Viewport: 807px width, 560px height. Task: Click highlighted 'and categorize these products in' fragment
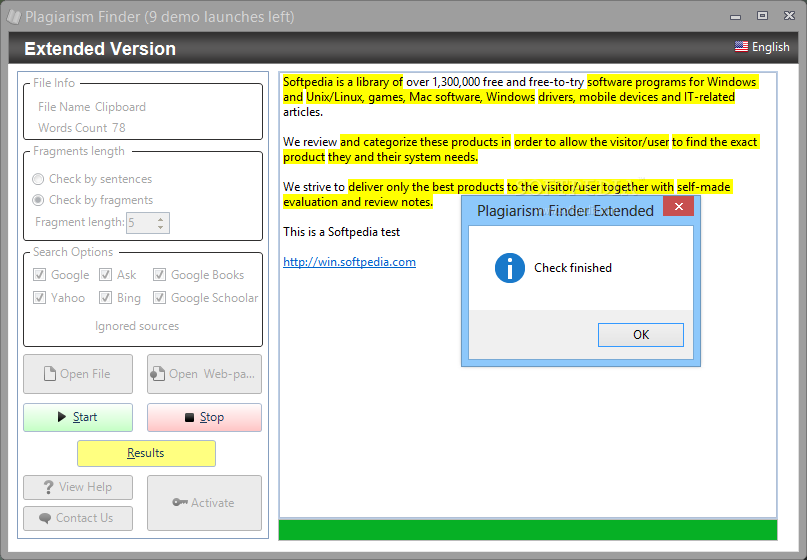click(x=425, y=142)
